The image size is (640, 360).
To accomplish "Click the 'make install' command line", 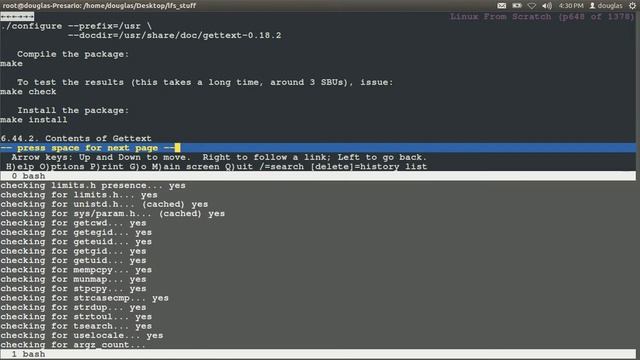I will coord(33,120).
